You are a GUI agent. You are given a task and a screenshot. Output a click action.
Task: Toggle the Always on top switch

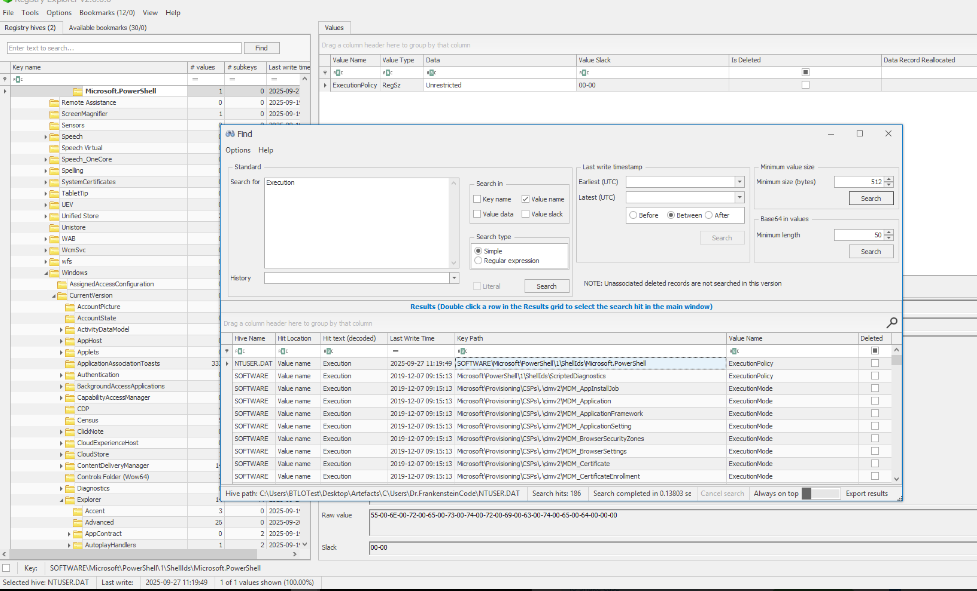click(x=821, y=493)
